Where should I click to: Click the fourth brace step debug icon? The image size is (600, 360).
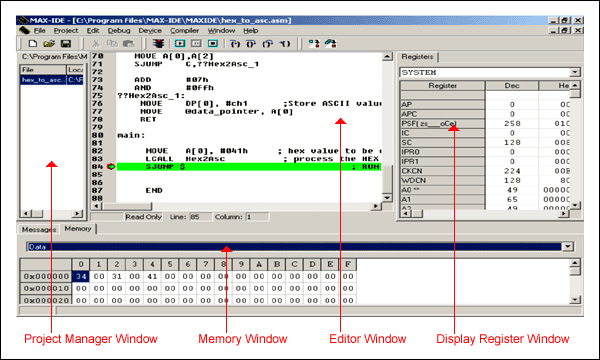pos(285,44)
